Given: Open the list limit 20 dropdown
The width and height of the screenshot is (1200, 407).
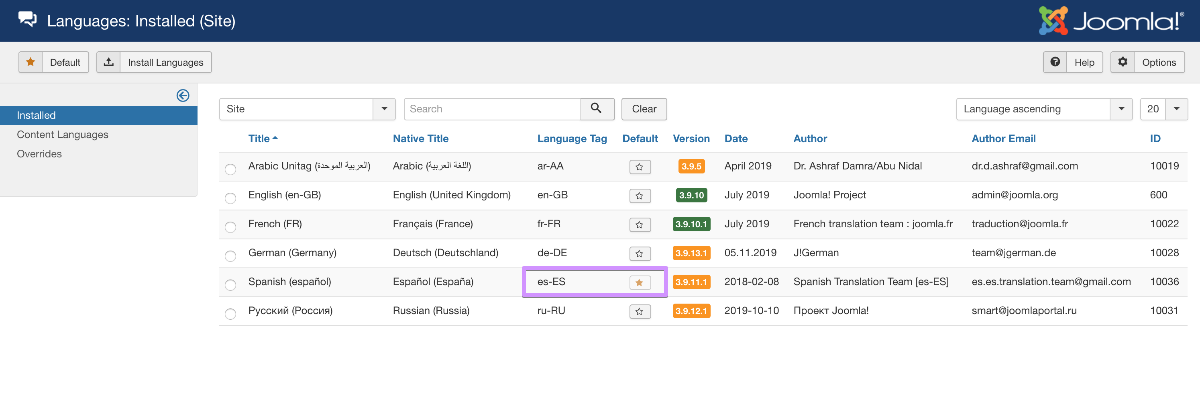Looking at the screenshot, I should click(1164, 109).
